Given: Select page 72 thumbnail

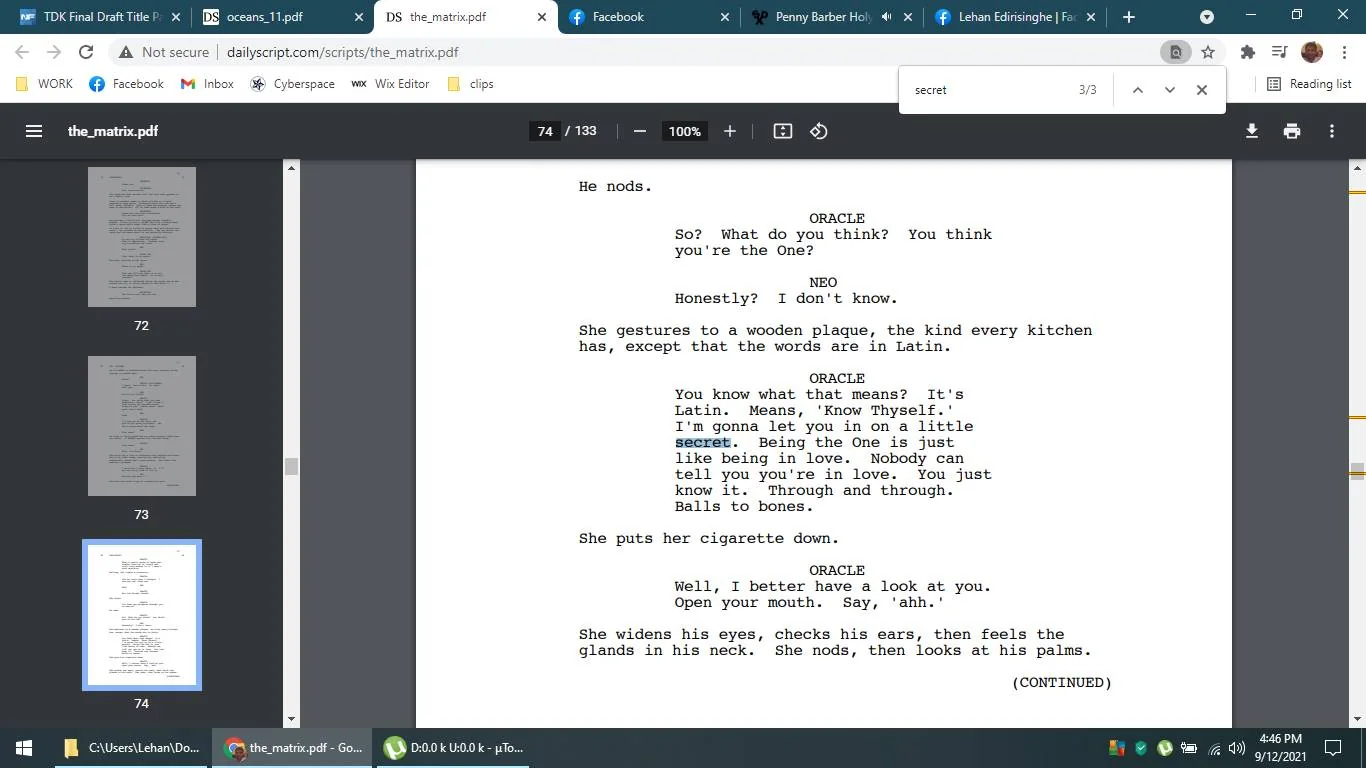Looking at the screenshot, I should pyautogui.click(x=142, y=237).
